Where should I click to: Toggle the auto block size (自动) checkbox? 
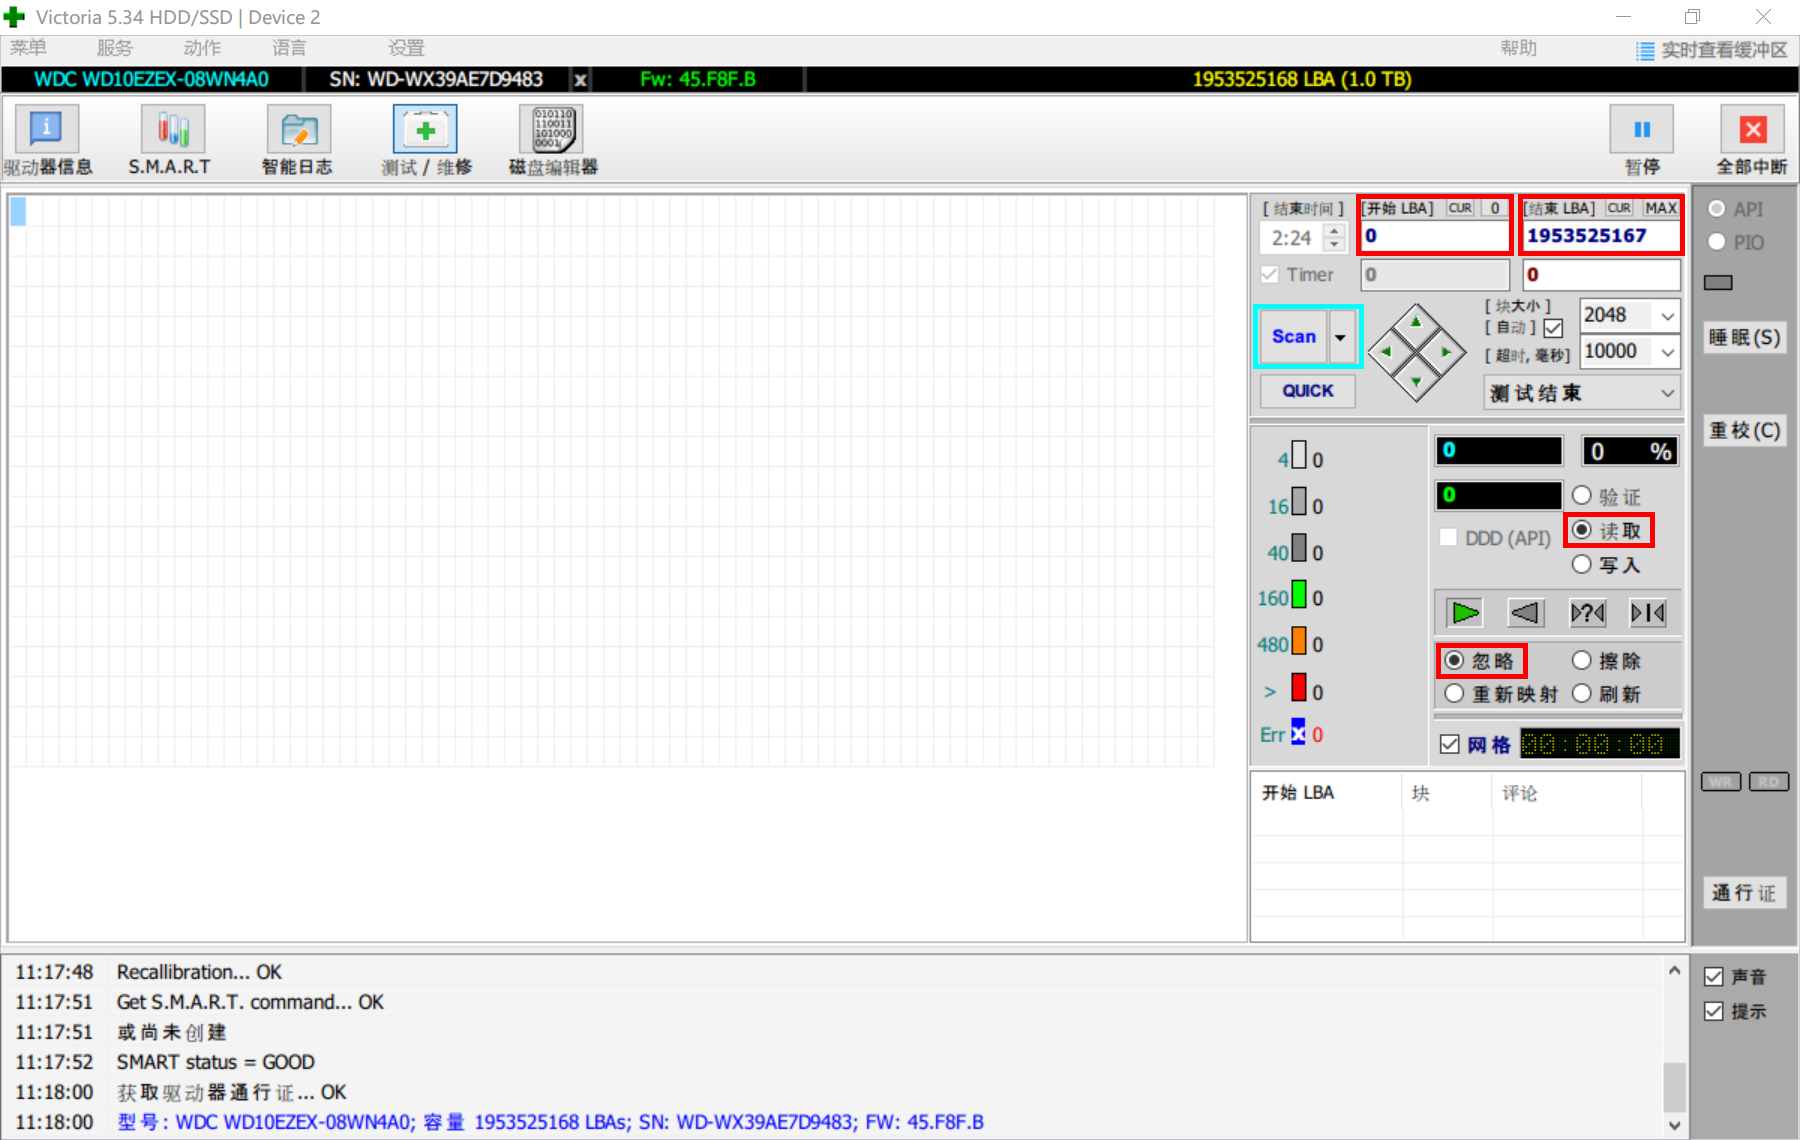(1553, 328)
